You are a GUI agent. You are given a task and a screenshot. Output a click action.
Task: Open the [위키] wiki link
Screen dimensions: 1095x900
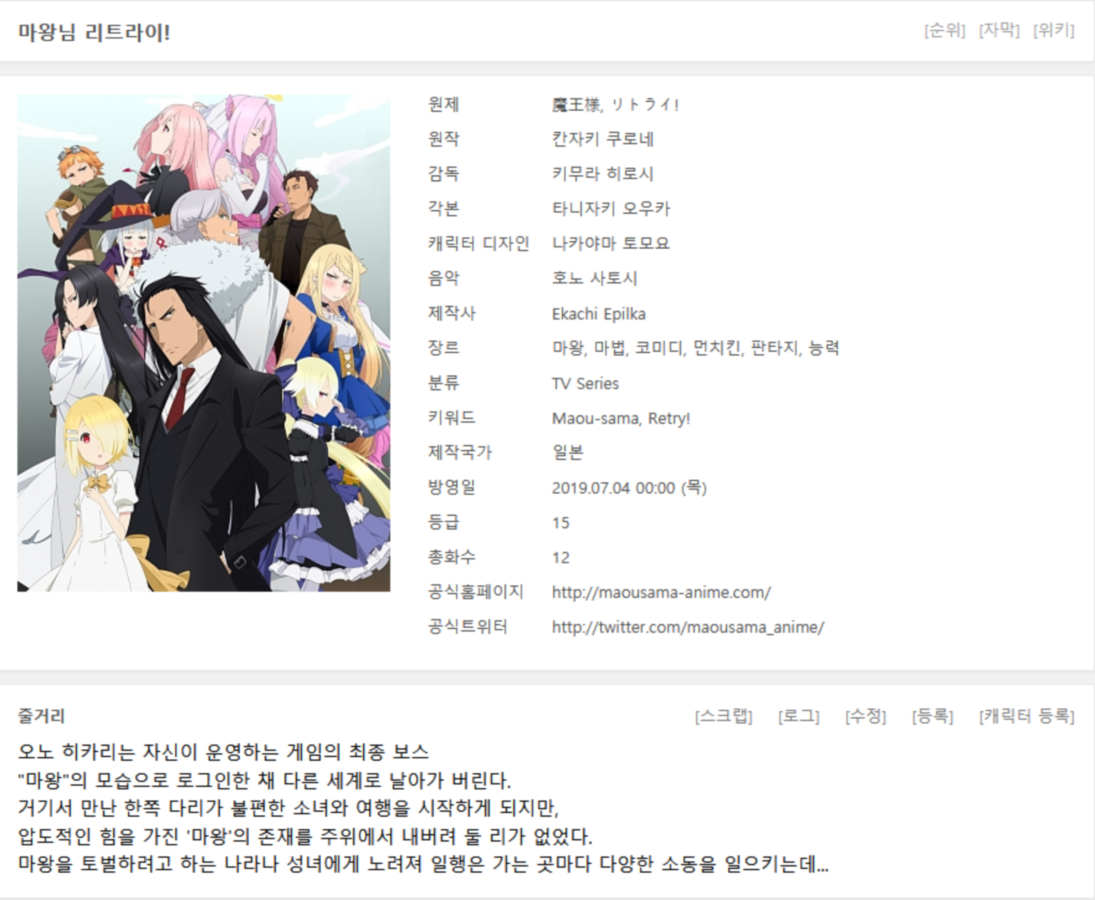click(x=1053, y=30)
